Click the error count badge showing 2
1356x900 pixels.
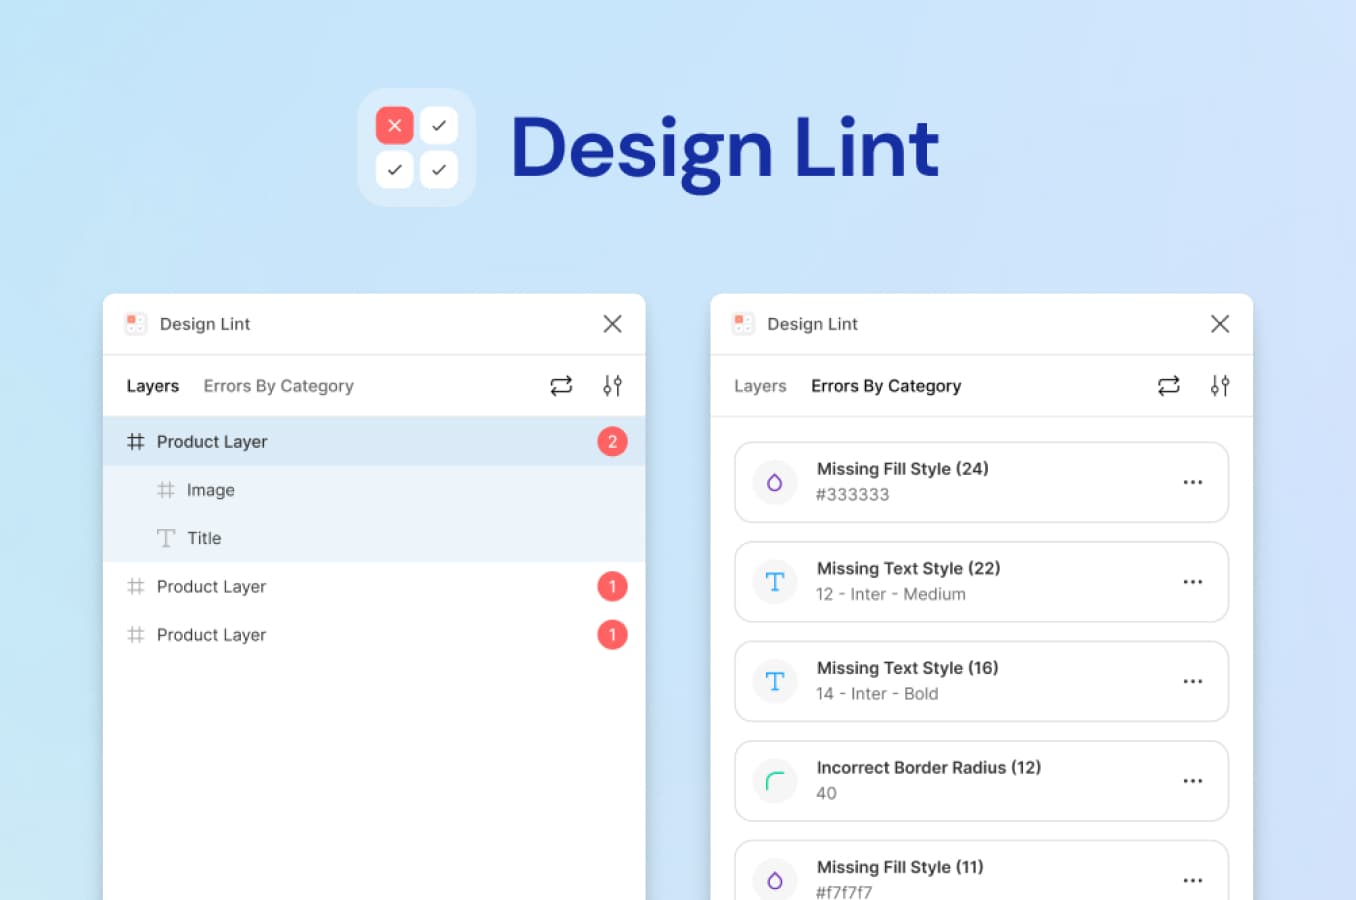(x=612, y=441)
